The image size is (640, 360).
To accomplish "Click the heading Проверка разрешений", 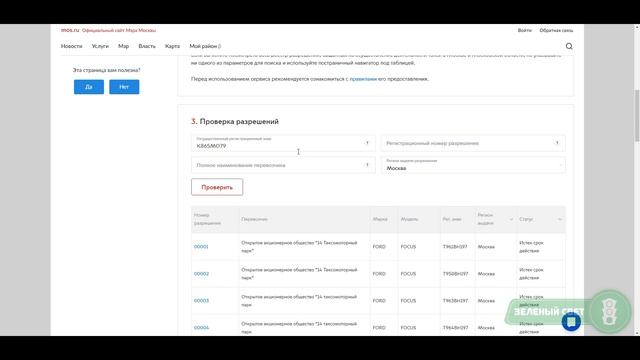I will 239,121.
